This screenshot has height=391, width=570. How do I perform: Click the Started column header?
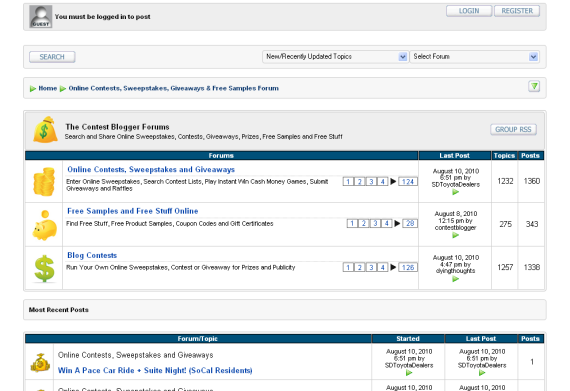(x=408, y=339)
